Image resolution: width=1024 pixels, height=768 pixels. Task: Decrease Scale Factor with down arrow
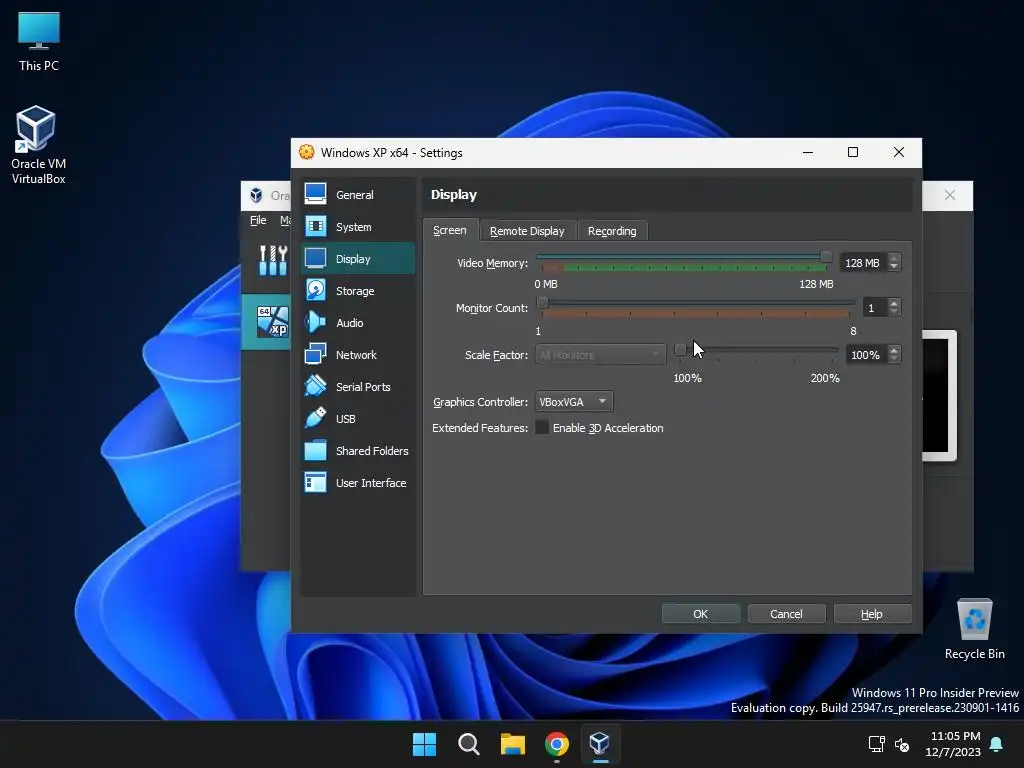click(894, 359)
